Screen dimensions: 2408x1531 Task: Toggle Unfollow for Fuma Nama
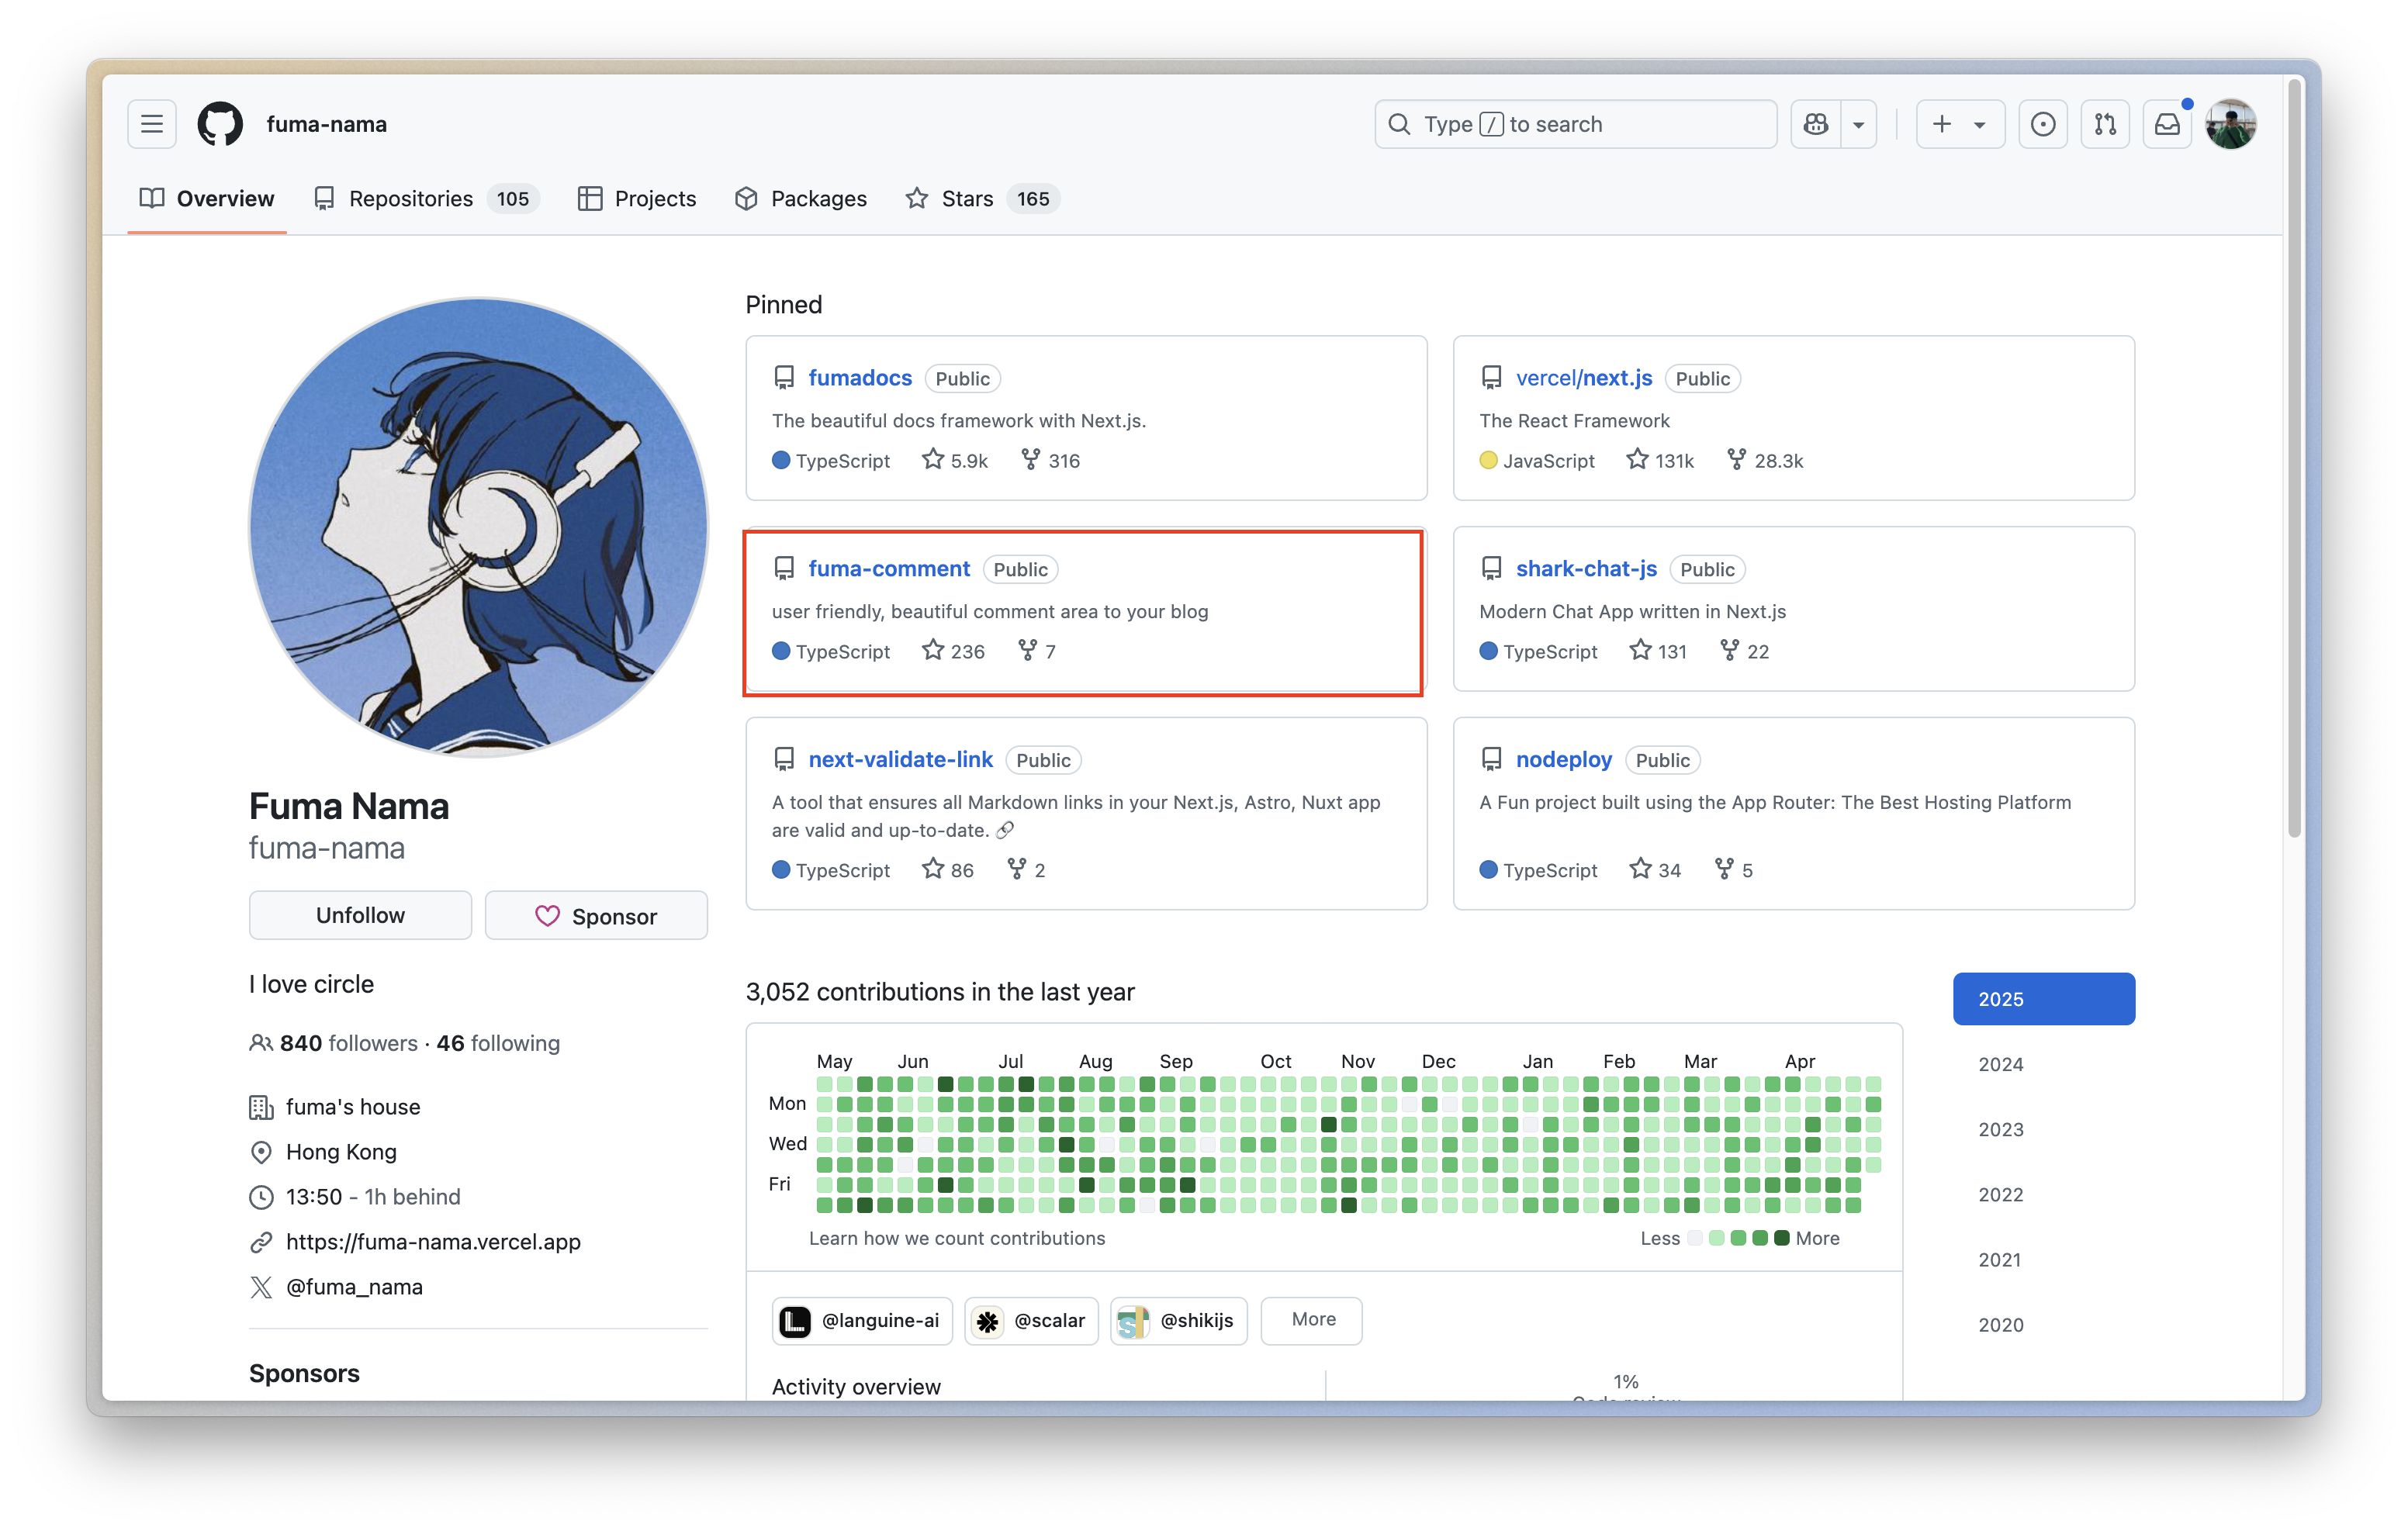360,915
